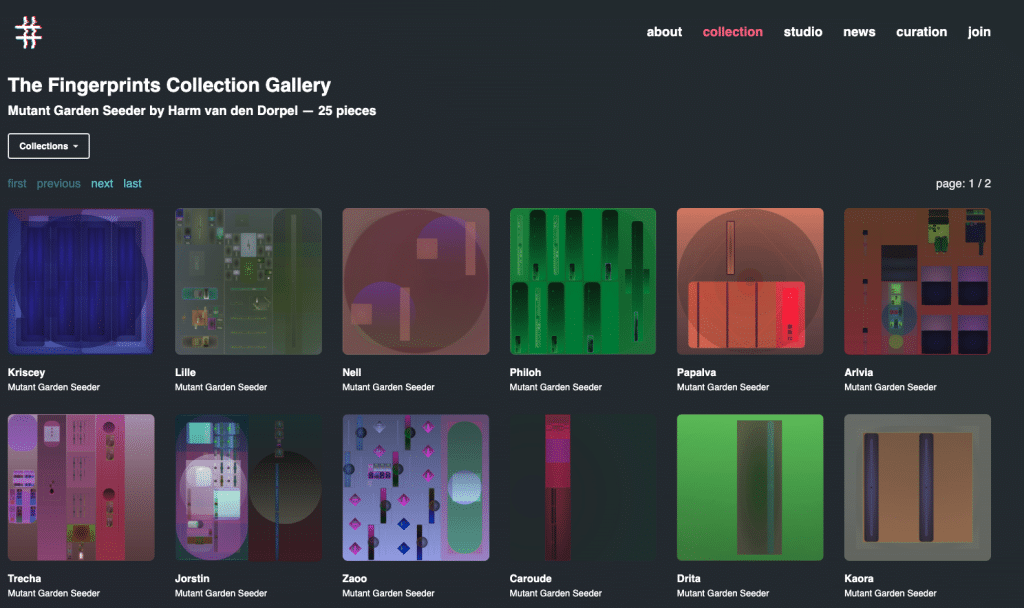The image size is (1024, 608).
Task: Click the Mutant Garden Seeder 25 pieces subtitle
Action: pyautogui.click(x=192, y=110)
